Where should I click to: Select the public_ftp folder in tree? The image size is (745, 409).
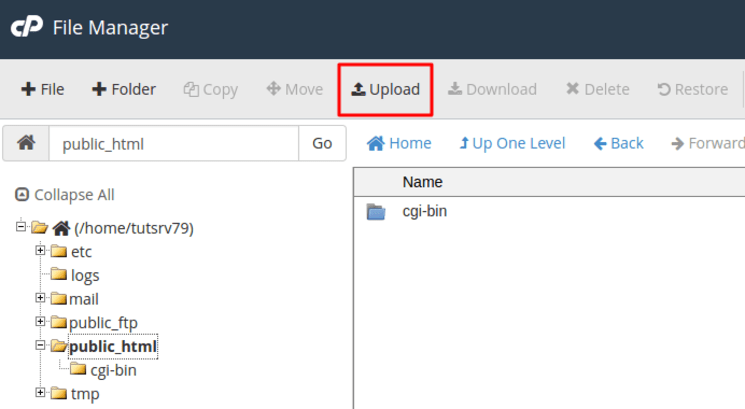point(104,323)
